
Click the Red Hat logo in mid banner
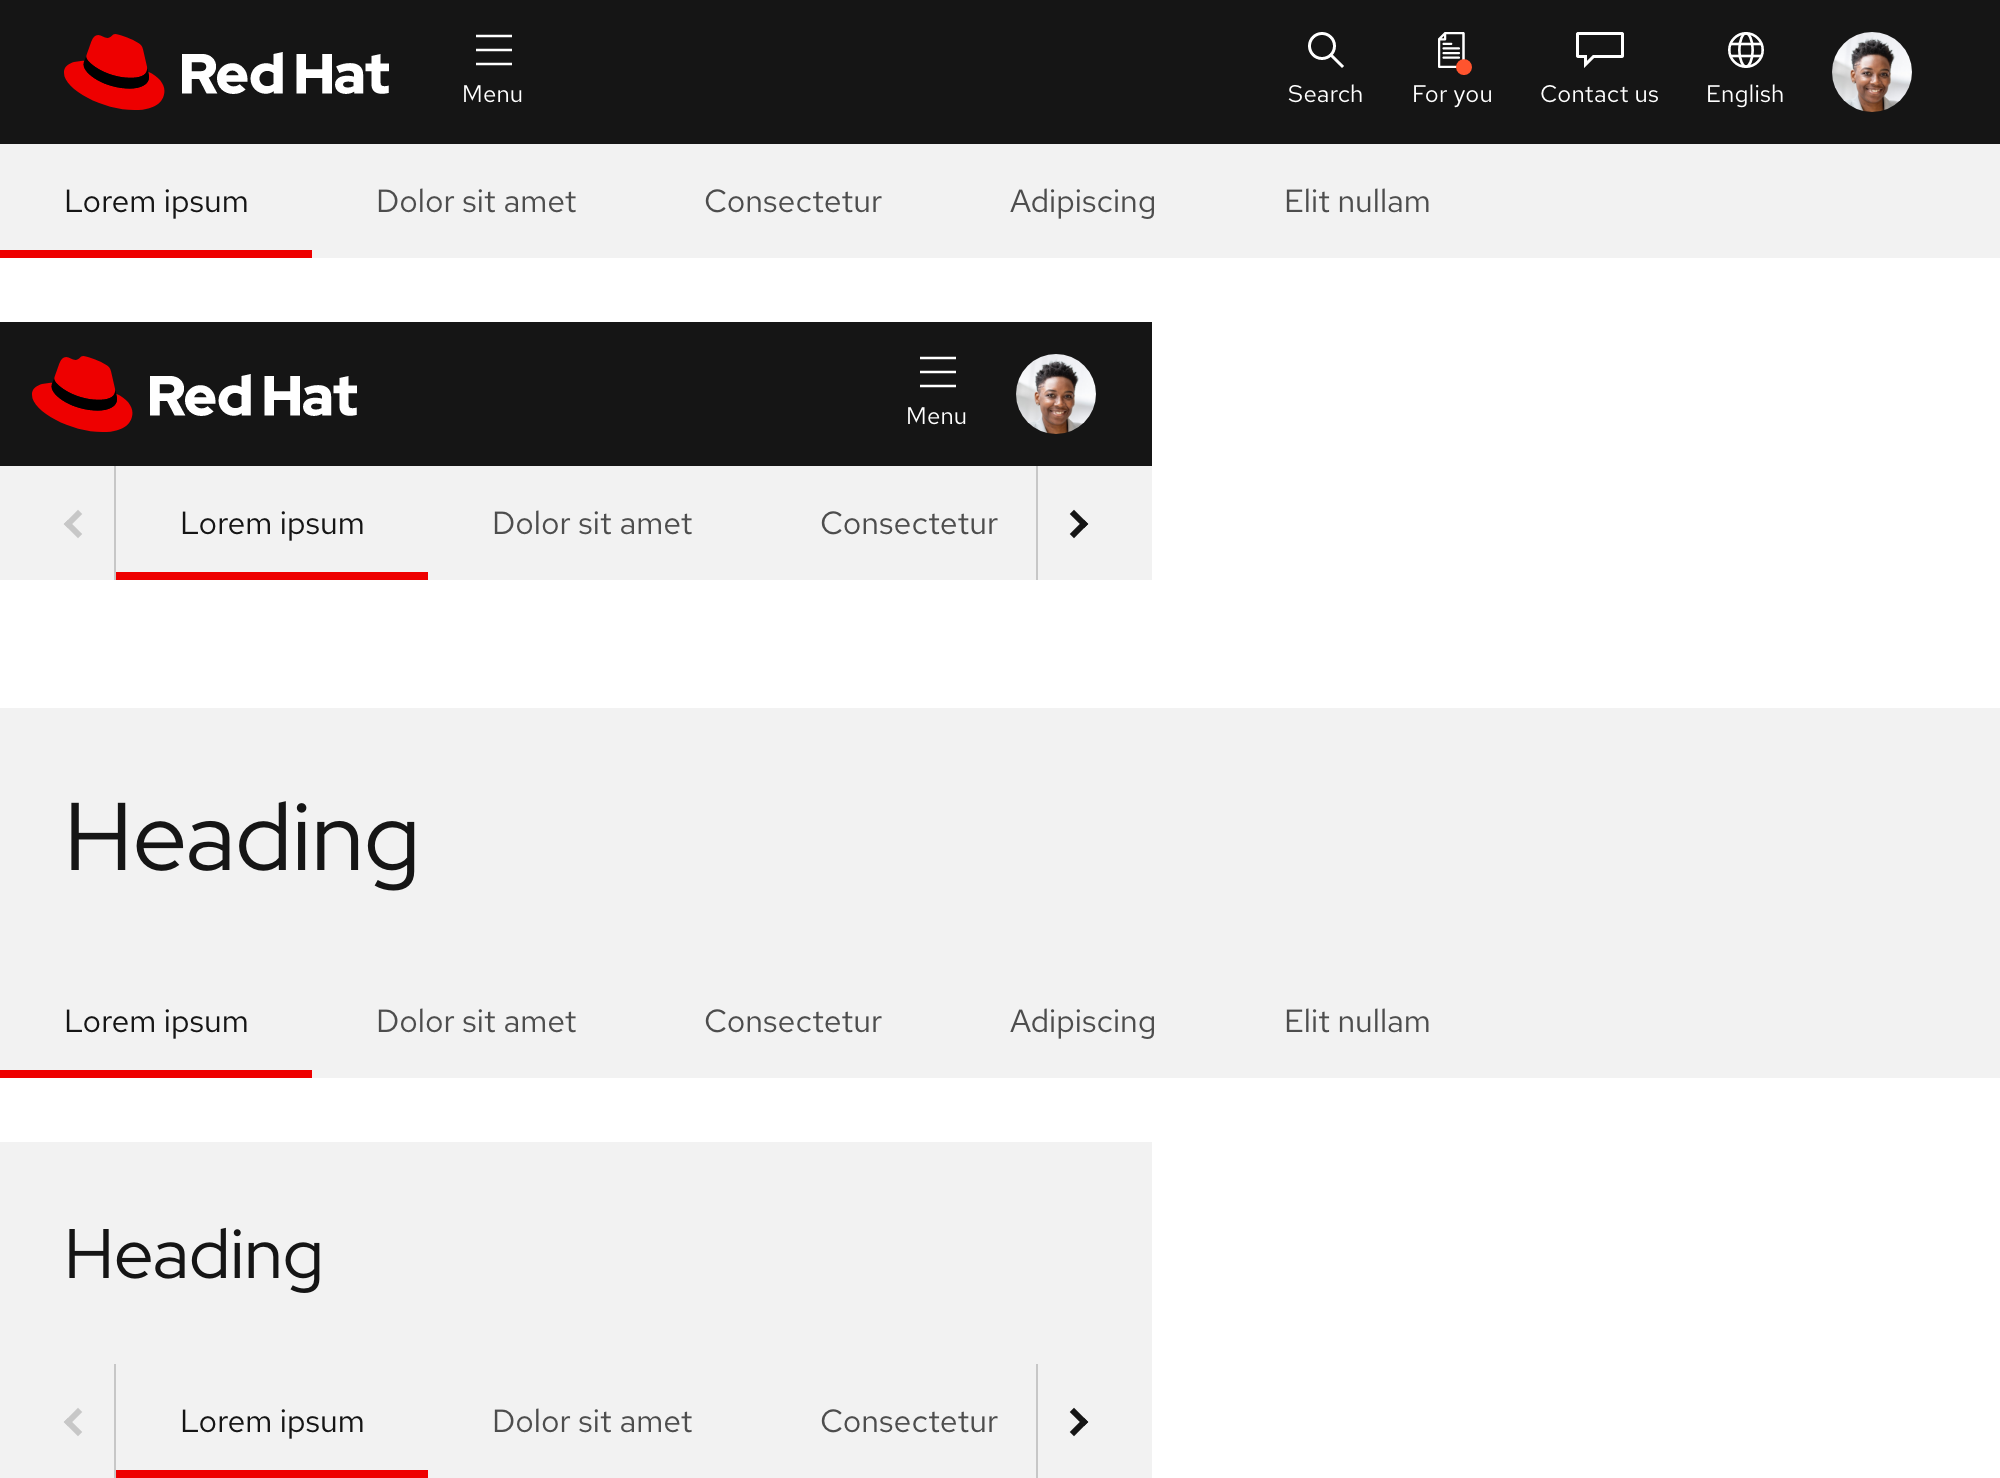(194, 393)
